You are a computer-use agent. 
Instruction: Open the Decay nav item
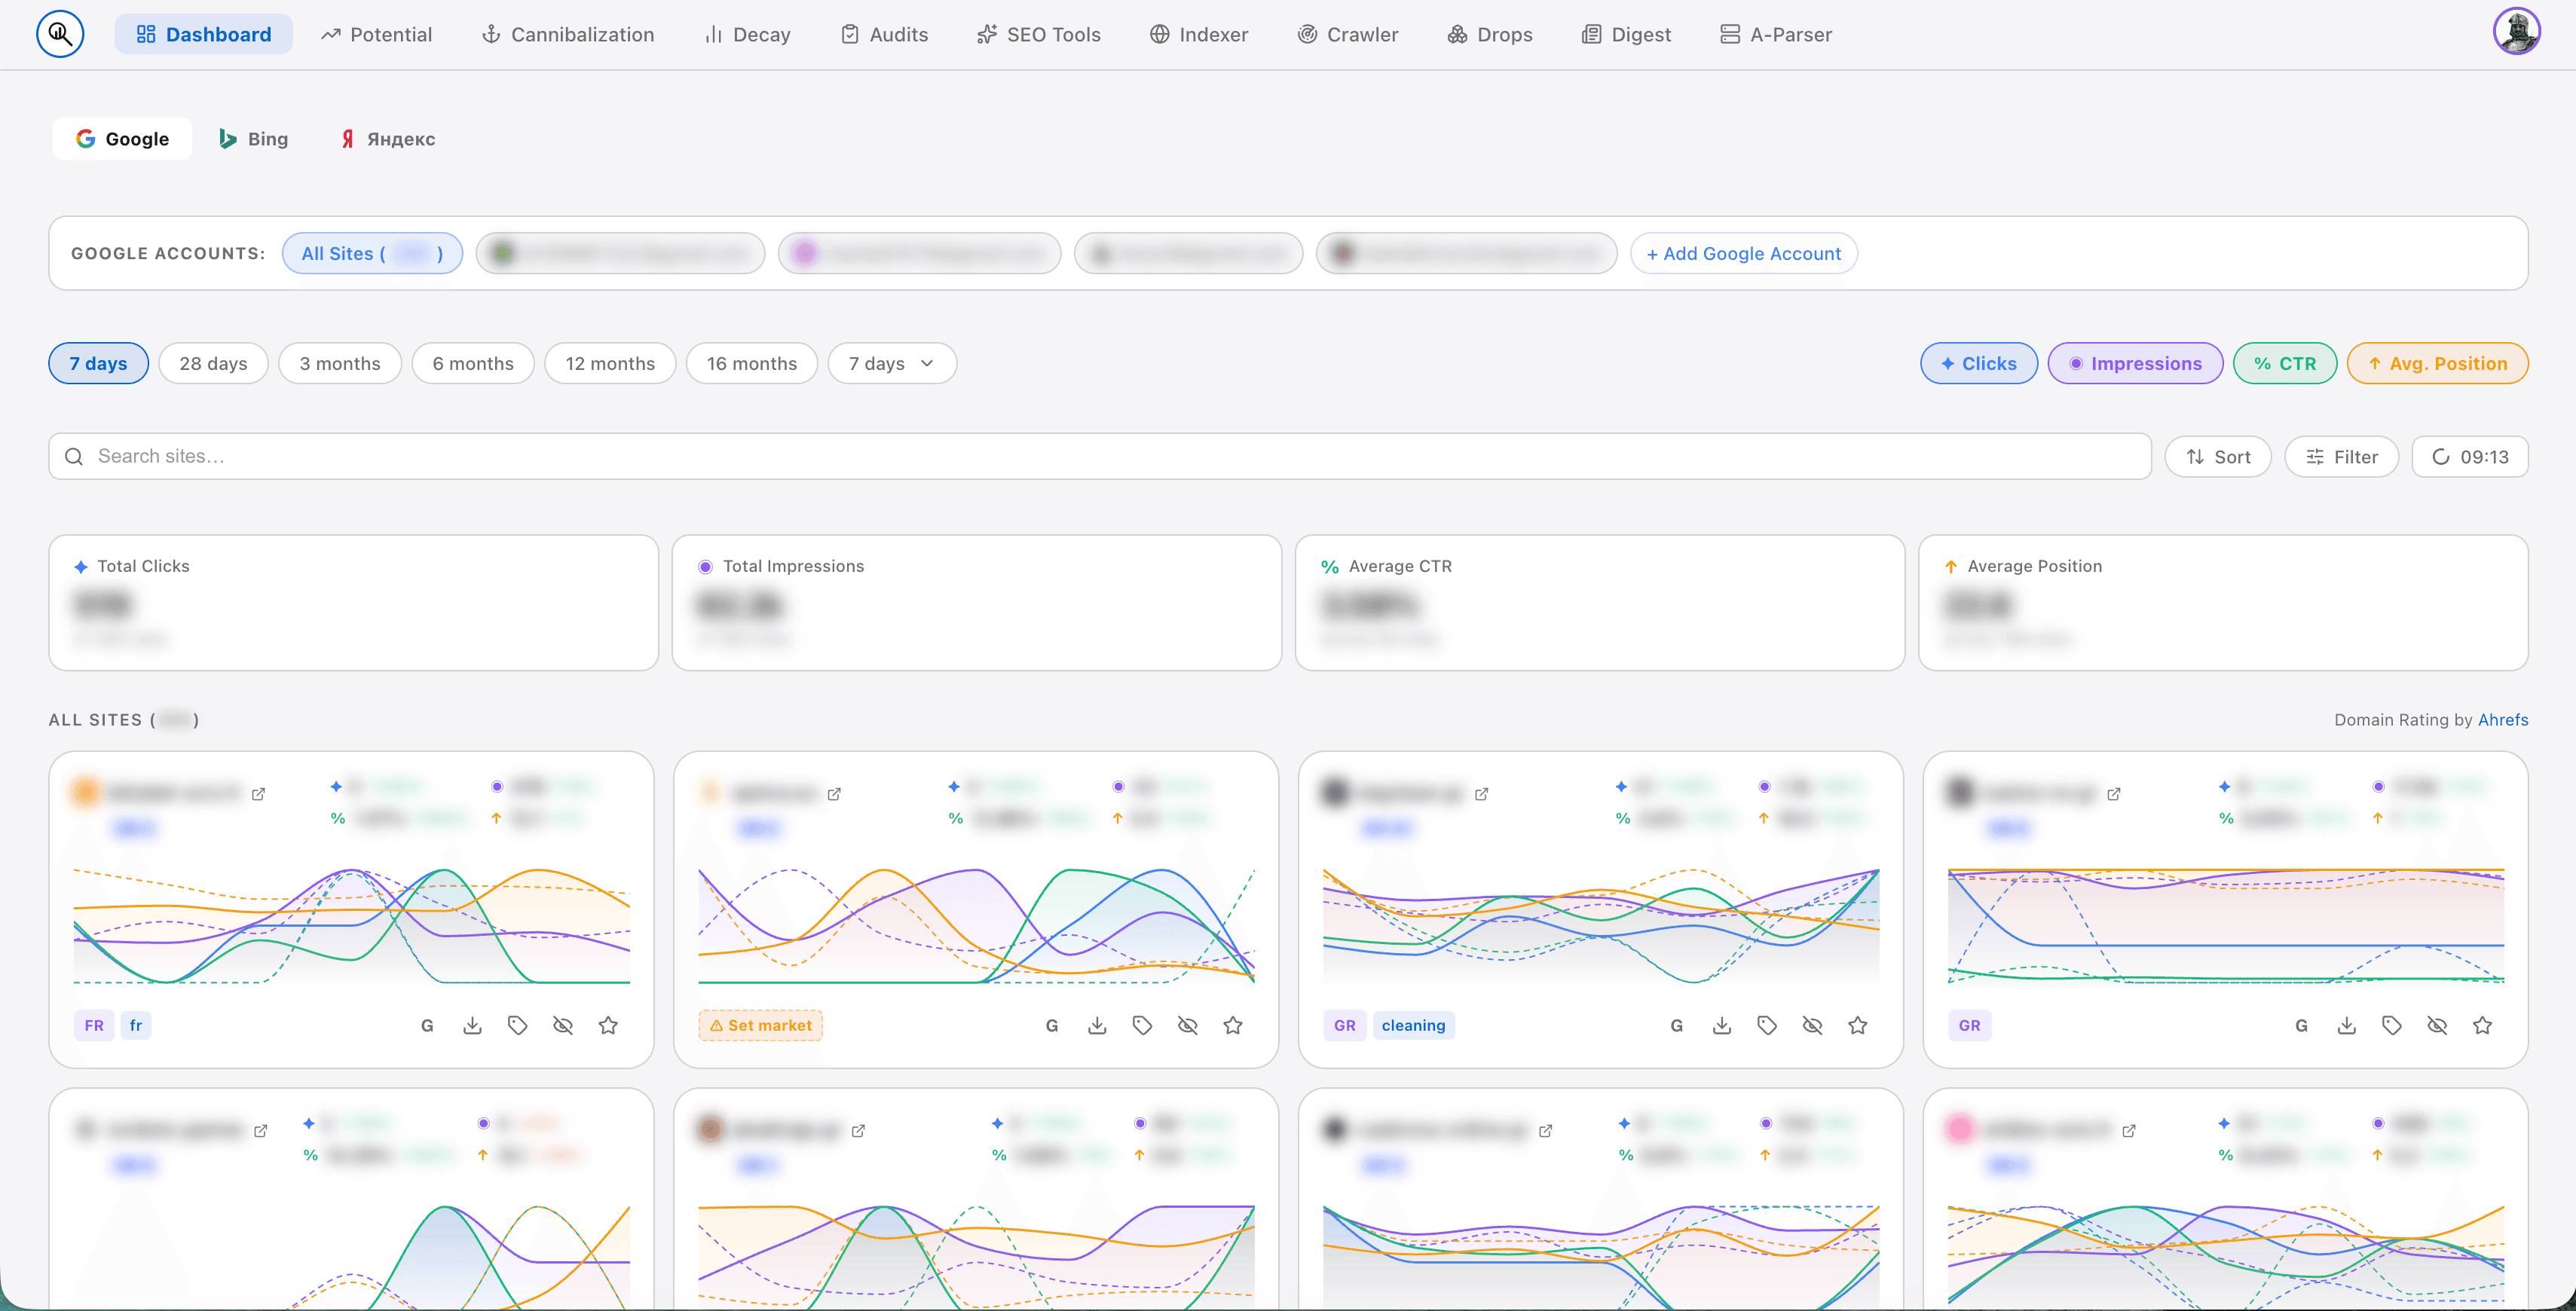pos(748,34)
